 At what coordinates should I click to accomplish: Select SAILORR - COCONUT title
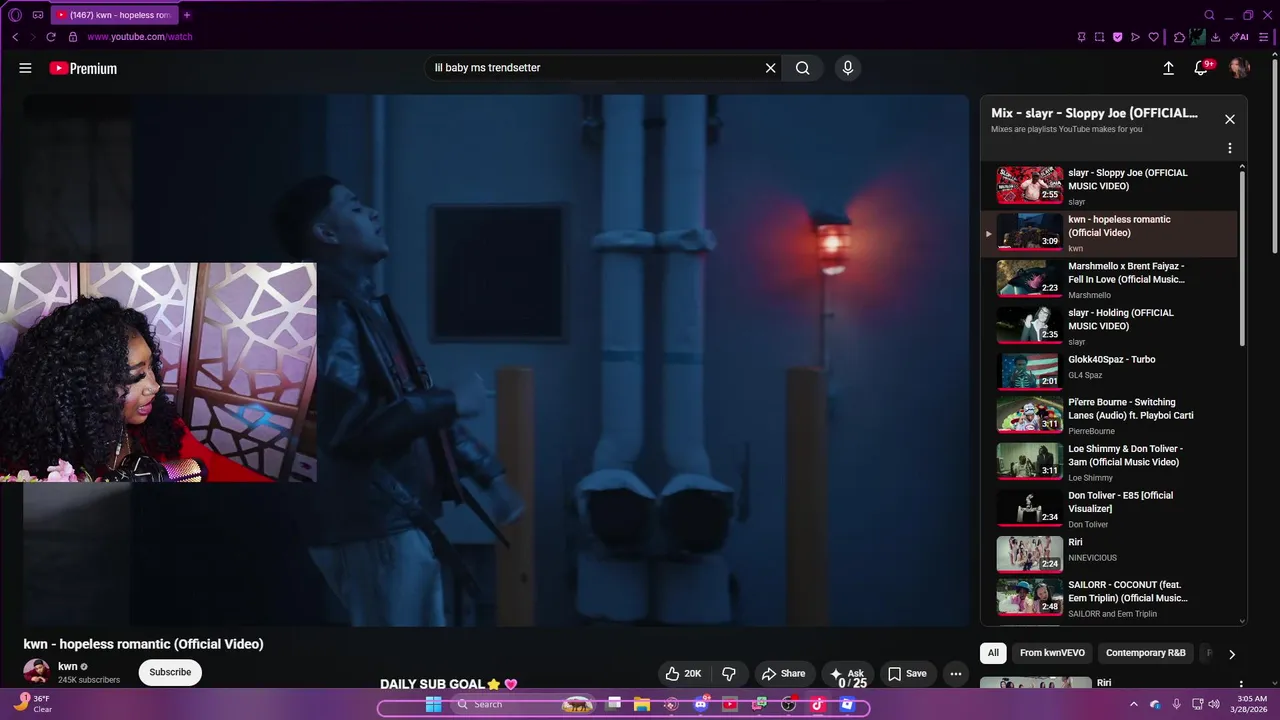[x=1127, y=591]
